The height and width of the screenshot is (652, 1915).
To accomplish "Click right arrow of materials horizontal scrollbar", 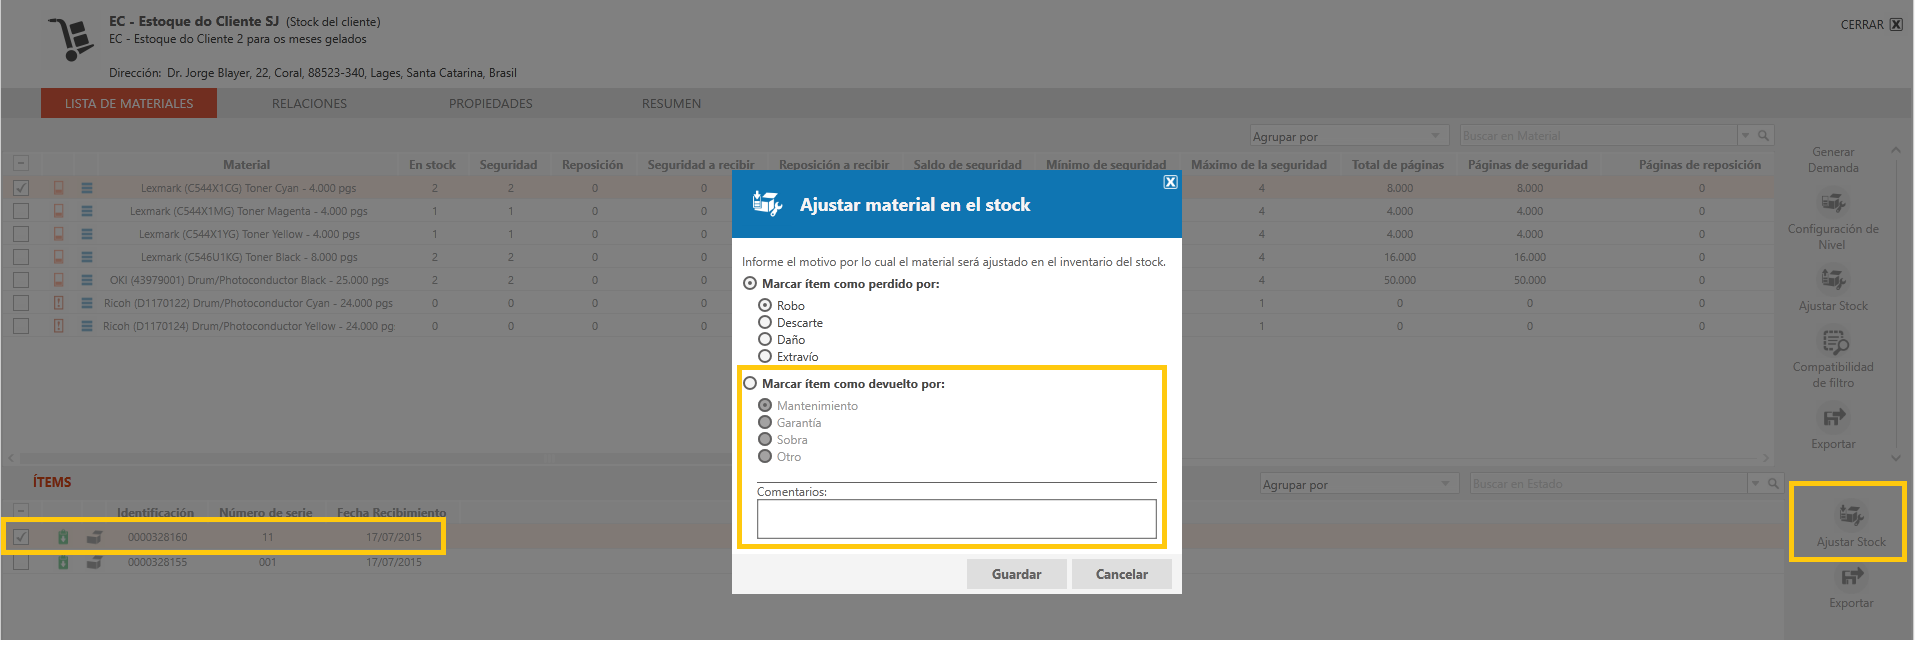I will [1766, 458].
